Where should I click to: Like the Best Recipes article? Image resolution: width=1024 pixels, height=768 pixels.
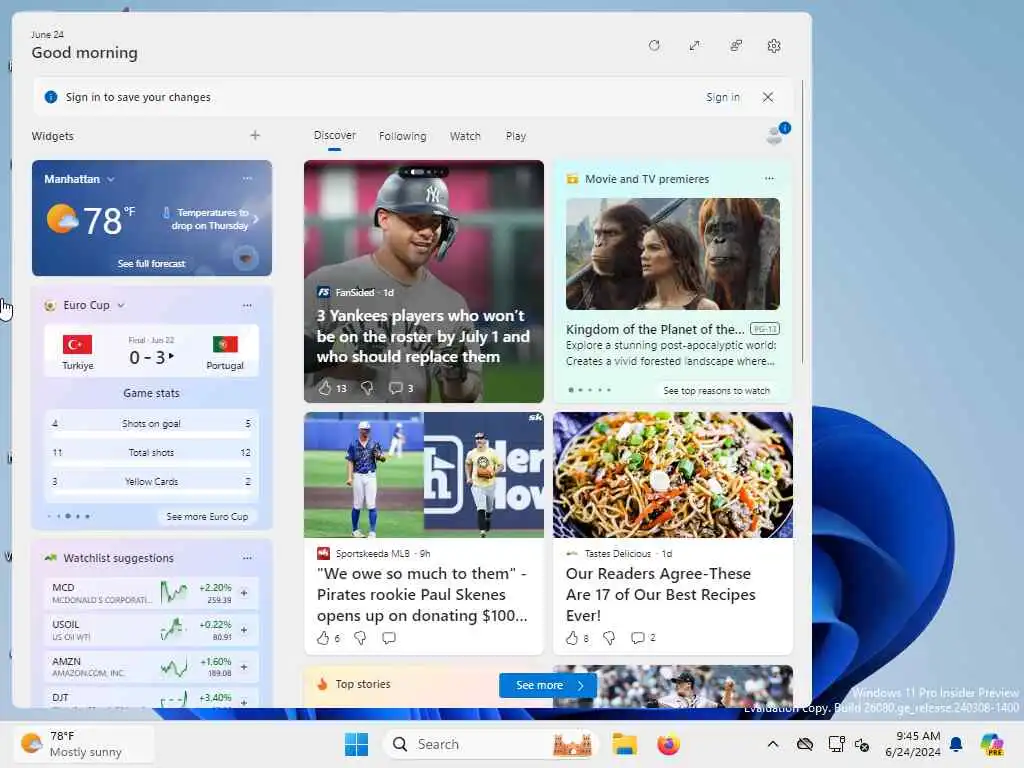571,638
